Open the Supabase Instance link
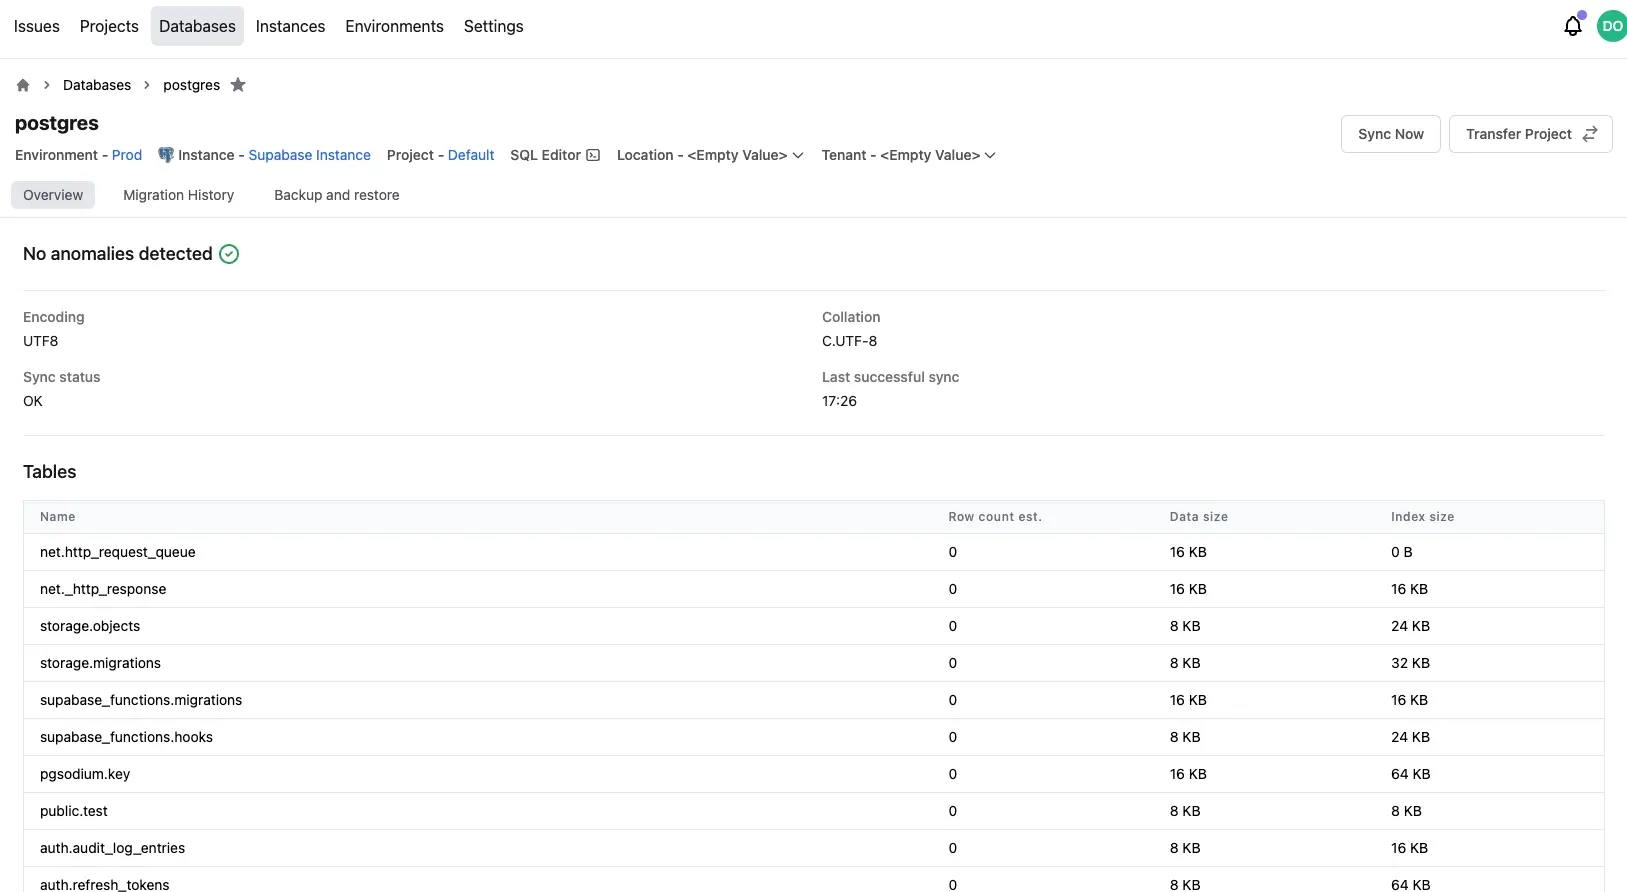 pos(309,155)
